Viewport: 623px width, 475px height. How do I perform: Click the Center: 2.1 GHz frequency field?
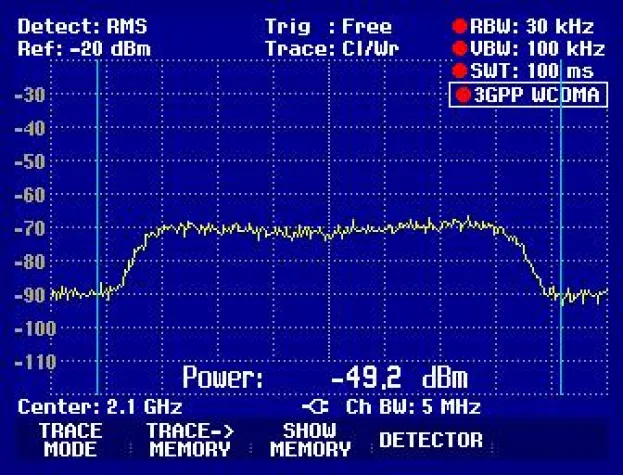coord(100,408)
